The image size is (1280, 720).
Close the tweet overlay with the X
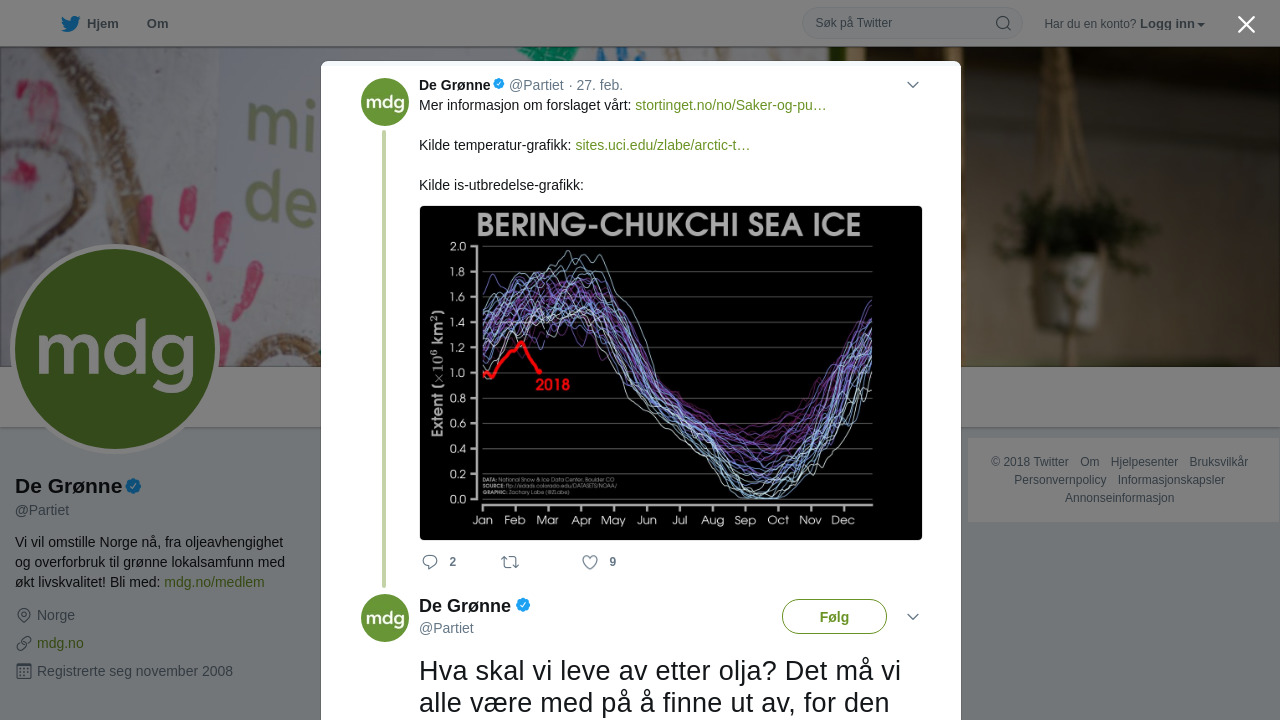click(x=1246, y=24)
